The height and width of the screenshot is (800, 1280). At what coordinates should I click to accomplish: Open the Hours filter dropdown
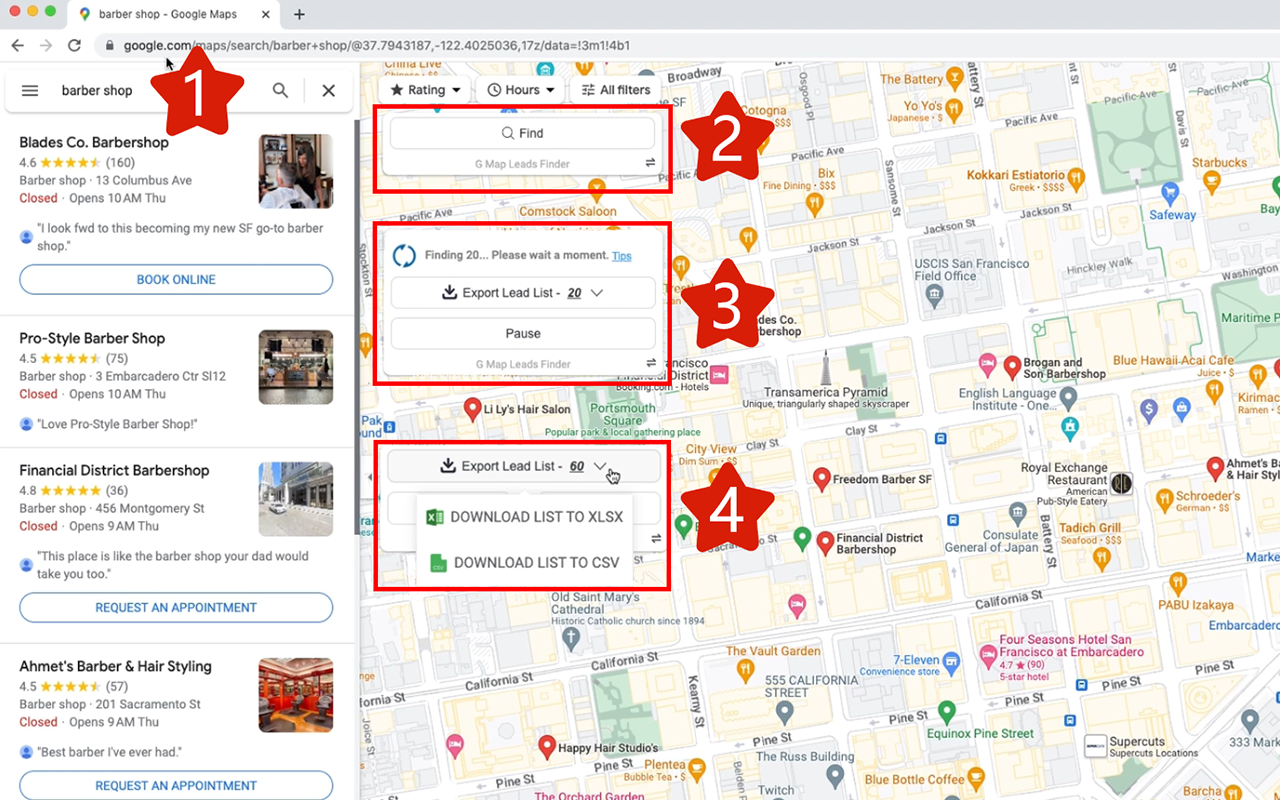point(519,89)
